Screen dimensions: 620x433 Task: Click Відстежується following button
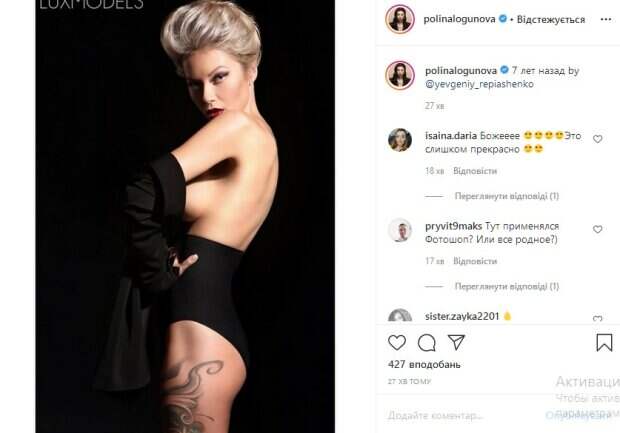[x=551, y=19]
